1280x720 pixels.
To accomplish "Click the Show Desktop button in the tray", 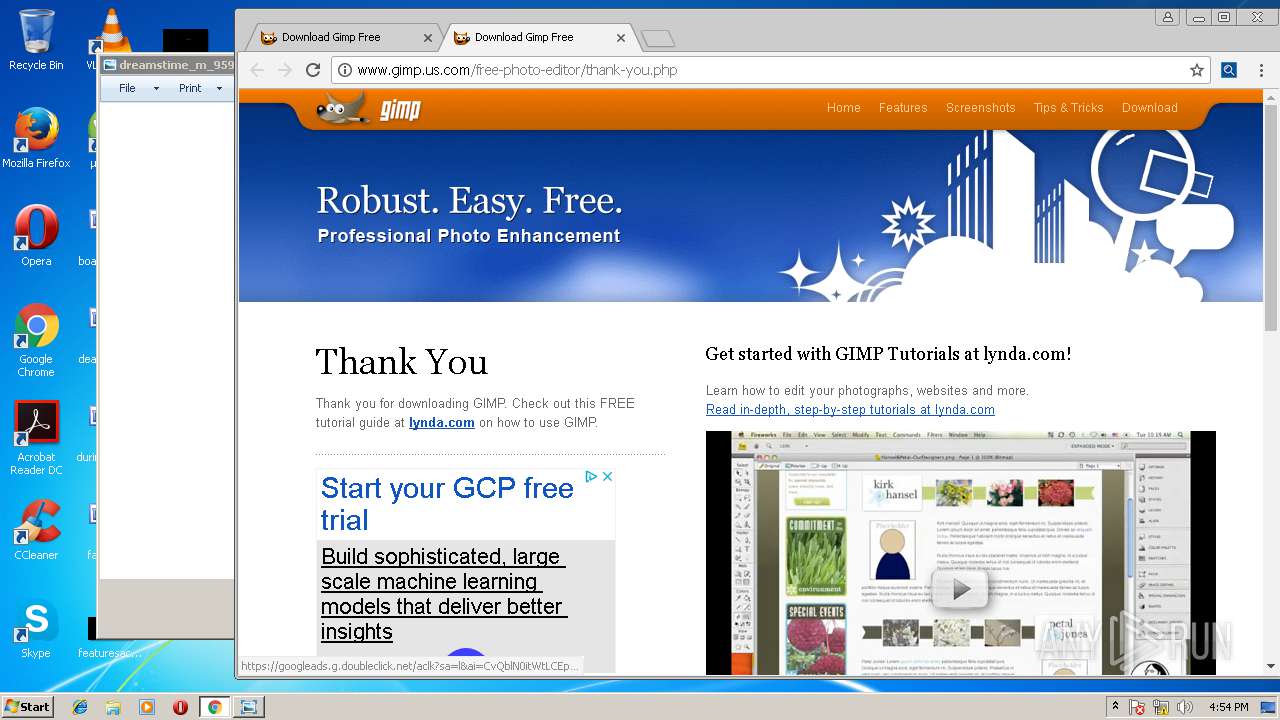I will 1269,707.
